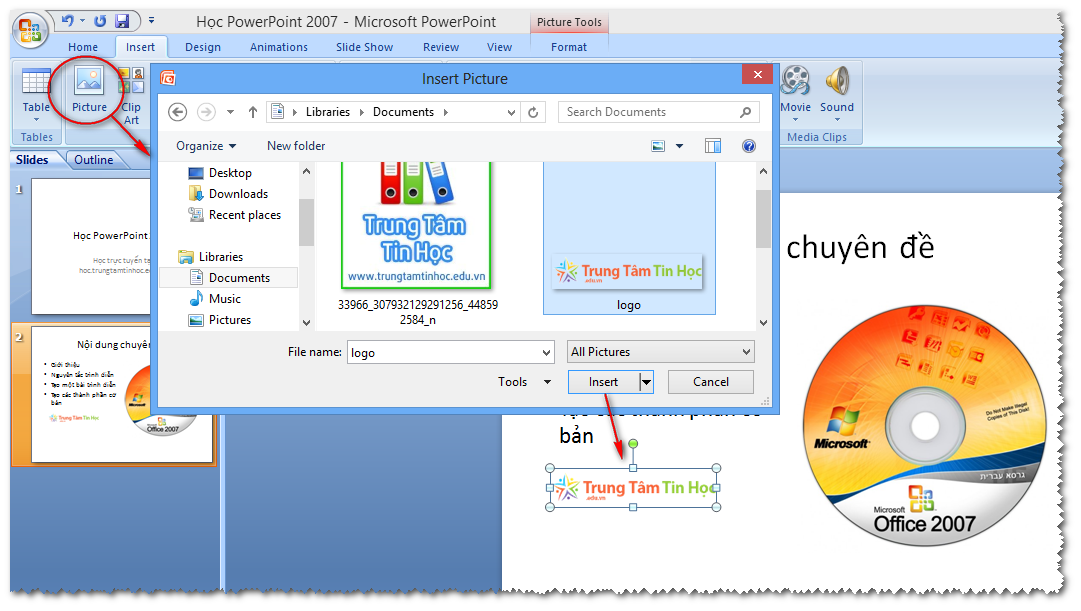Image resolution: width=1081 pixels, height=611 pixels.
Task: Open Clip Art from the ribbon
Action: 131,96
